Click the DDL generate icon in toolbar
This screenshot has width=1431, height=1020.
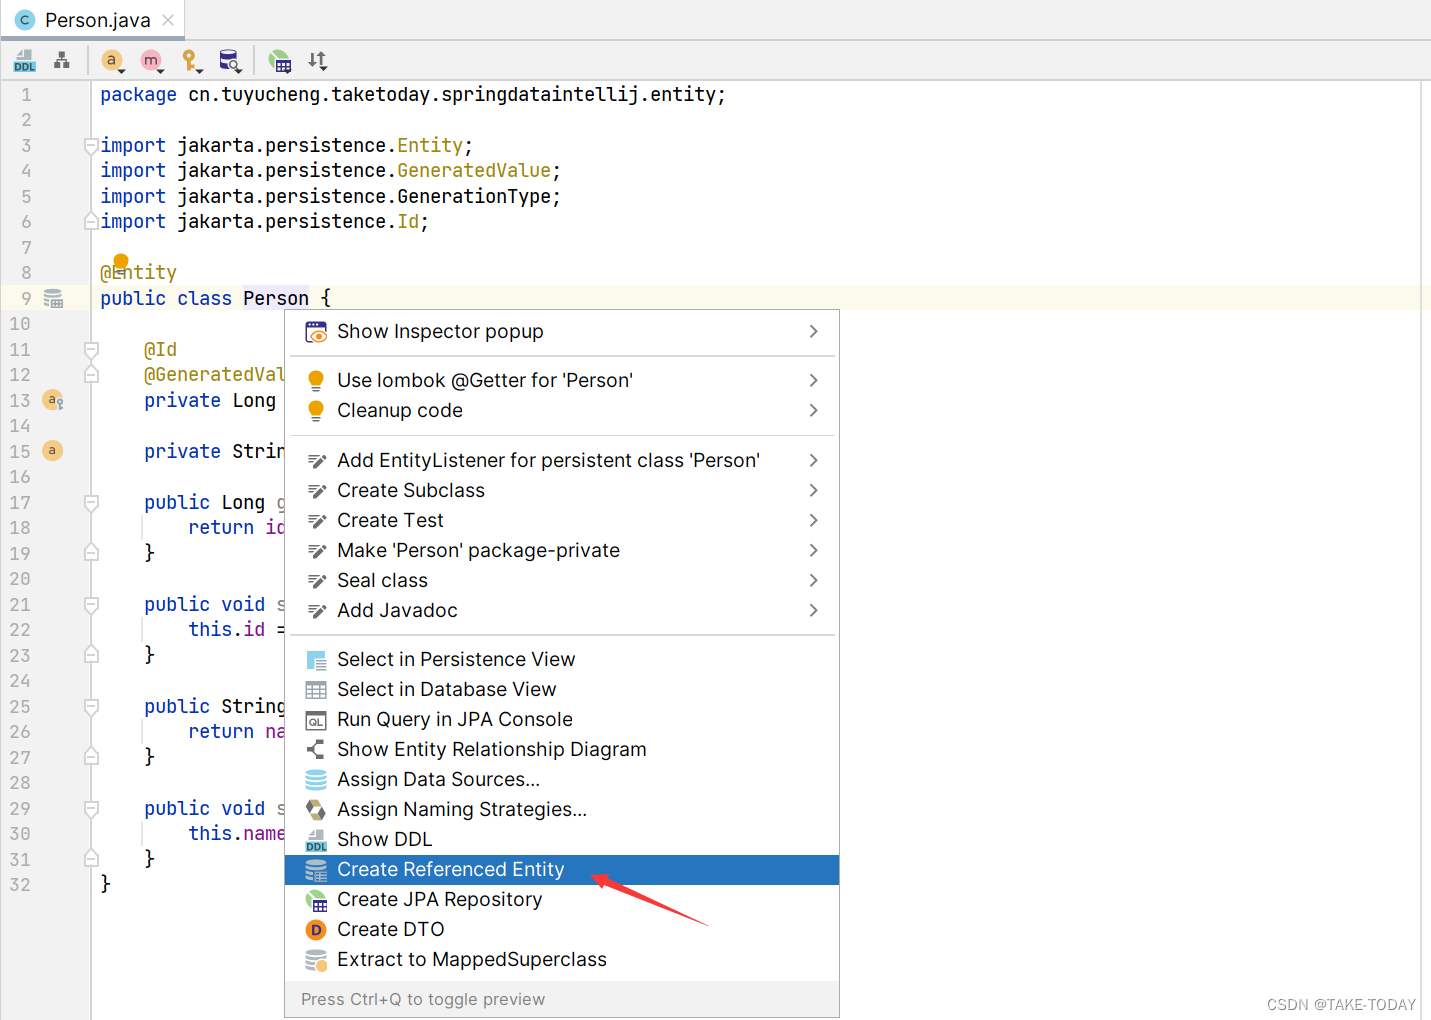[25, 61]
